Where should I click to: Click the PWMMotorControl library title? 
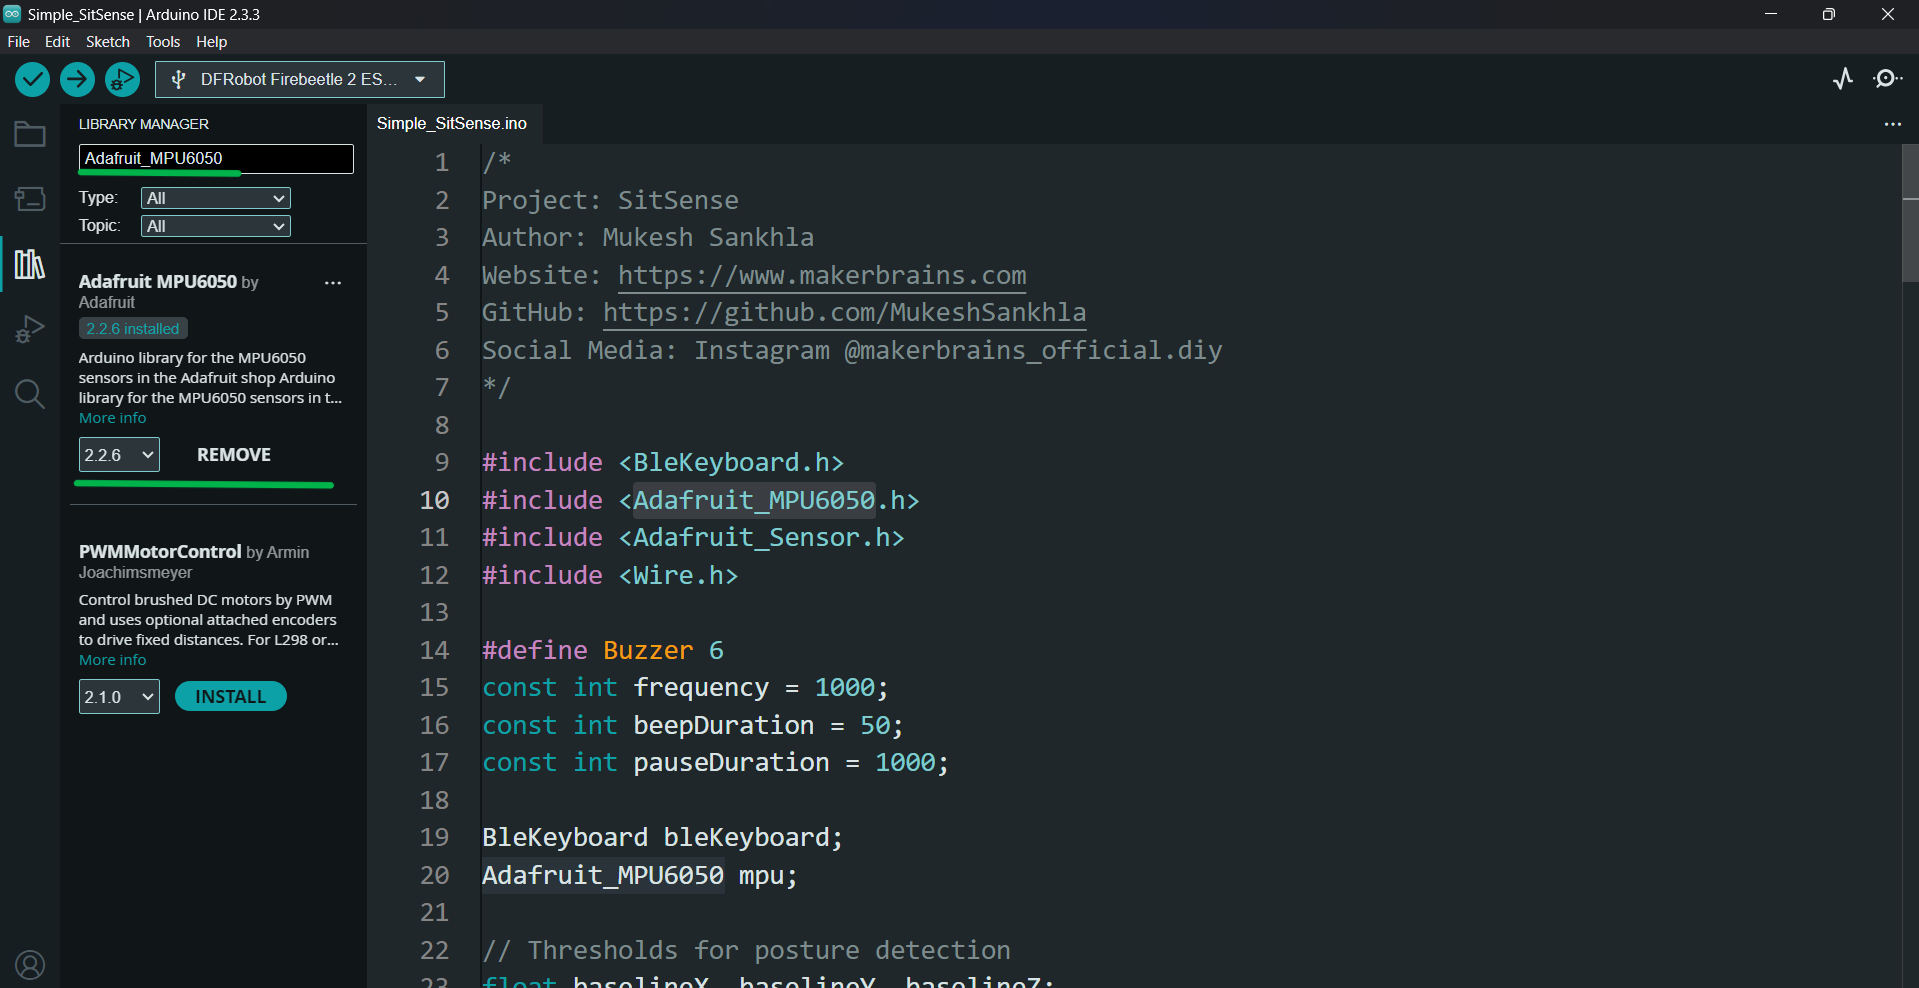[x=160, y=552]
